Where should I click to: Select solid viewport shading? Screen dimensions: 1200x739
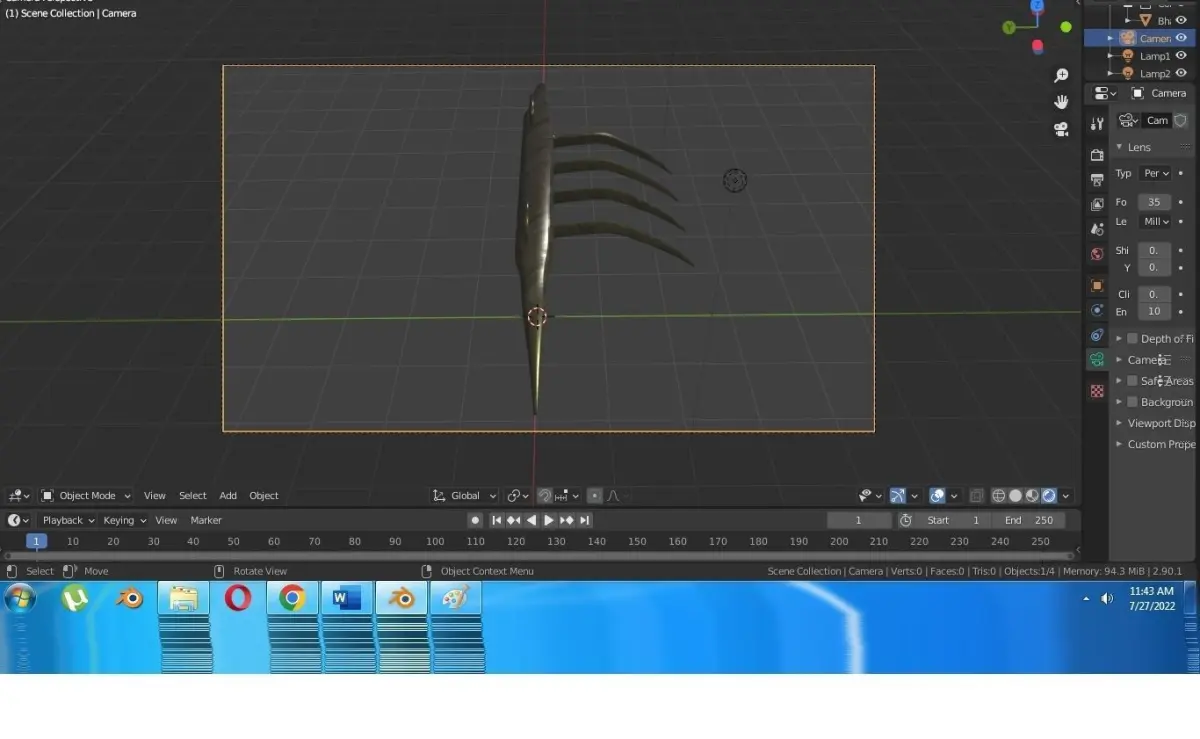(x=1015, y=496)
